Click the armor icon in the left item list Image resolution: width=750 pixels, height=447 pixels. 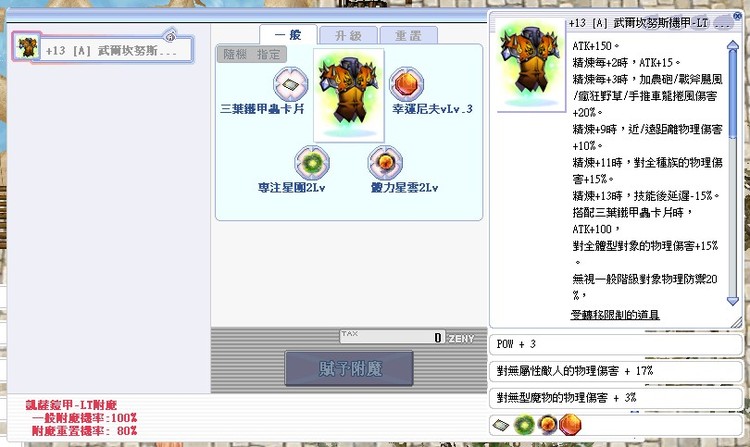point(26,47)
